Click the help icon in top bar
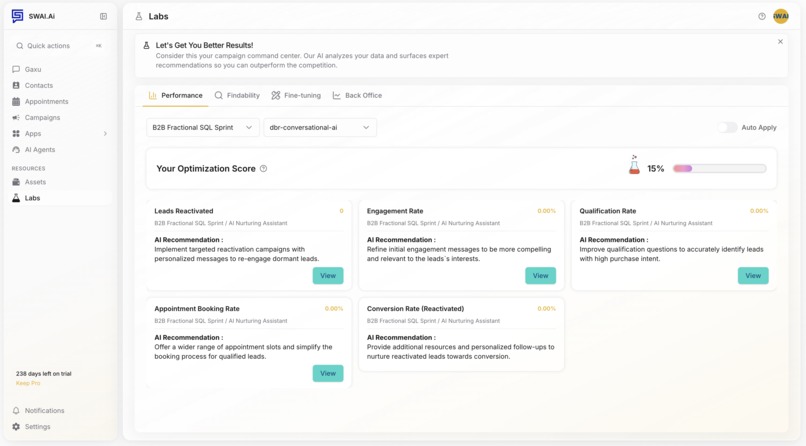806x446 pixels. coord(762,16)
